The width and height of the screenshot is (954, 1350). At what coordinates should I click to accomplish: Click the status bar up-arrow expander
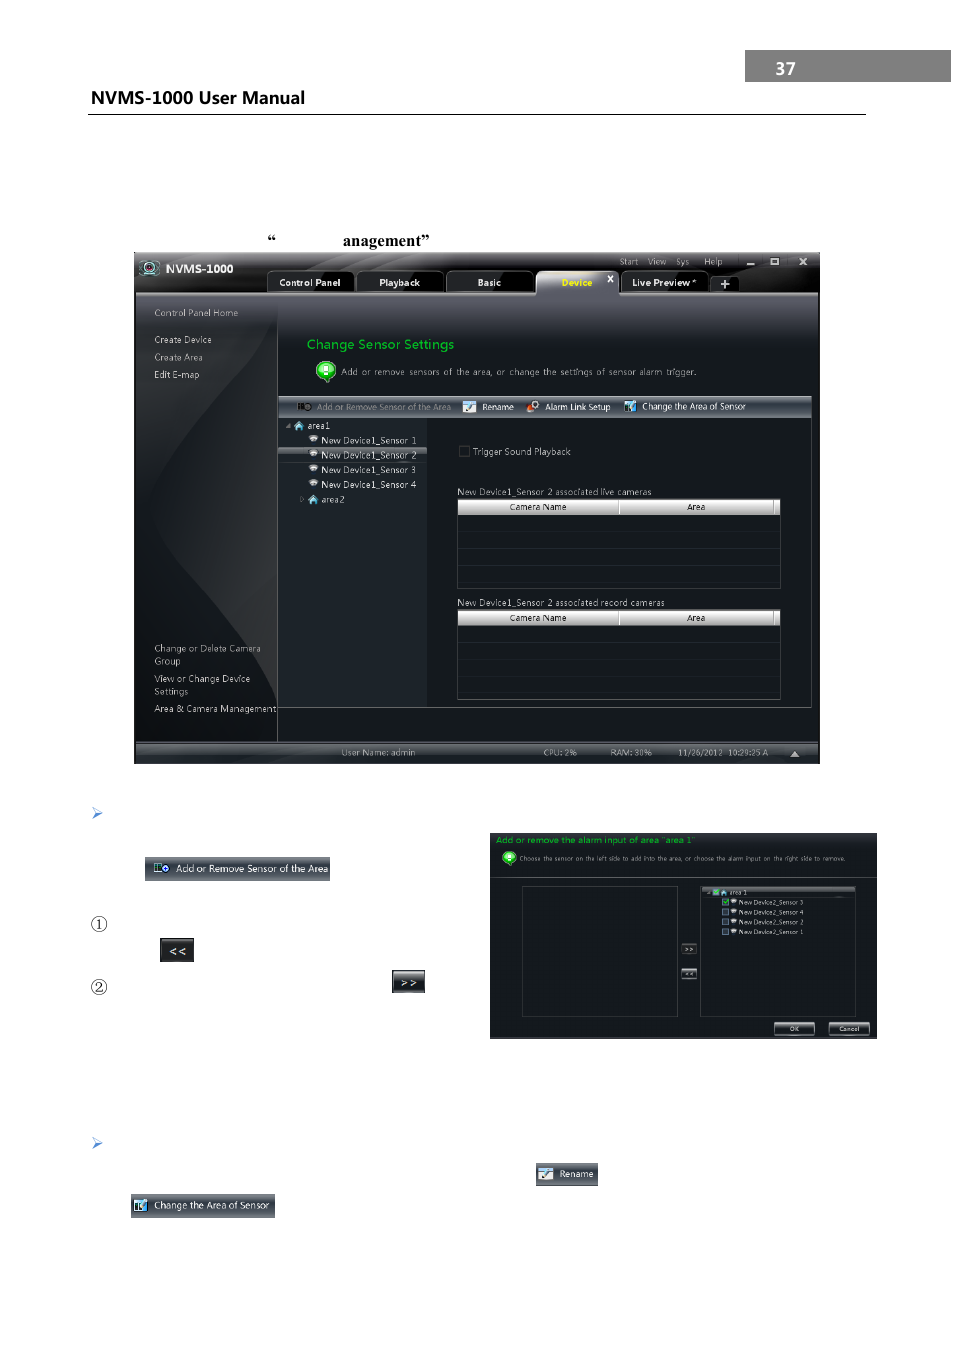pyautogui.click(x=795, y=754)
